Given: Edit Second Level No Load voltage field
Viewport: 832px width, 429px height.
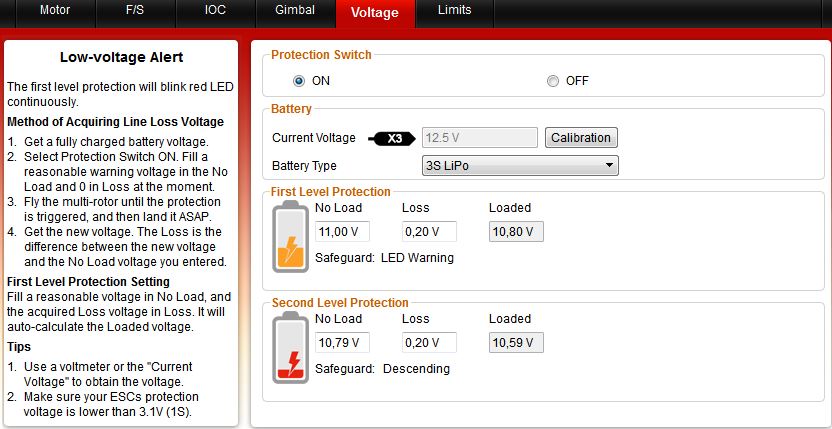Looking at the screenshot, I should 341,343.
